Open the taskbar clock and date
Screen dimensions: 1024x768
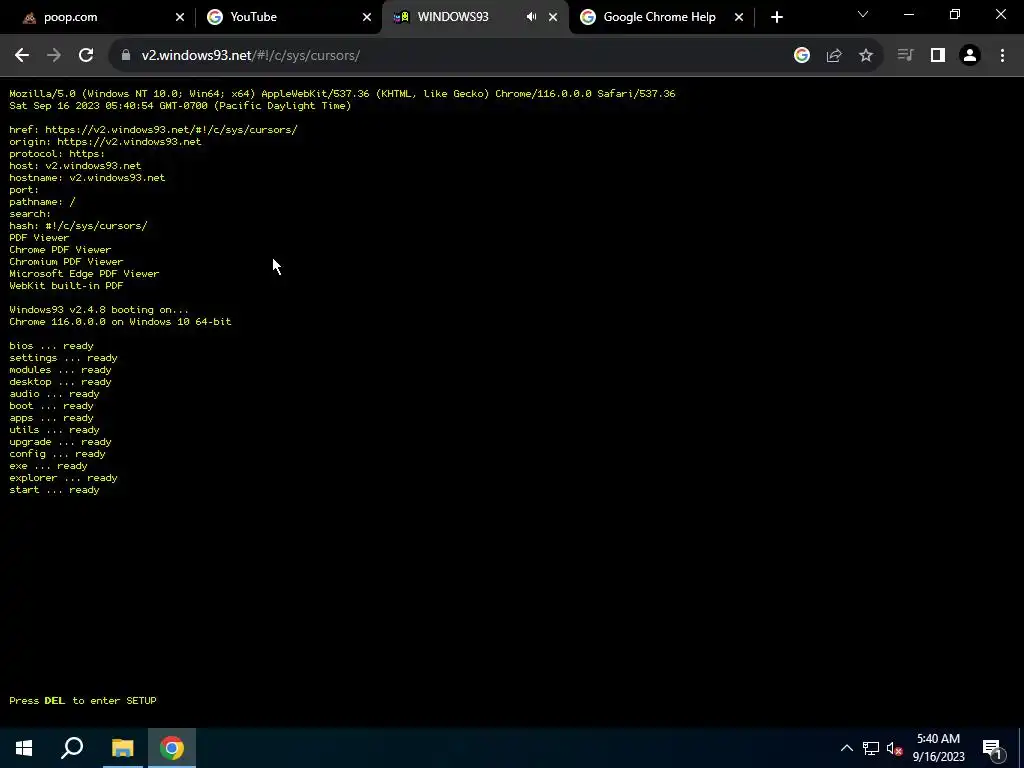[938, 748]
